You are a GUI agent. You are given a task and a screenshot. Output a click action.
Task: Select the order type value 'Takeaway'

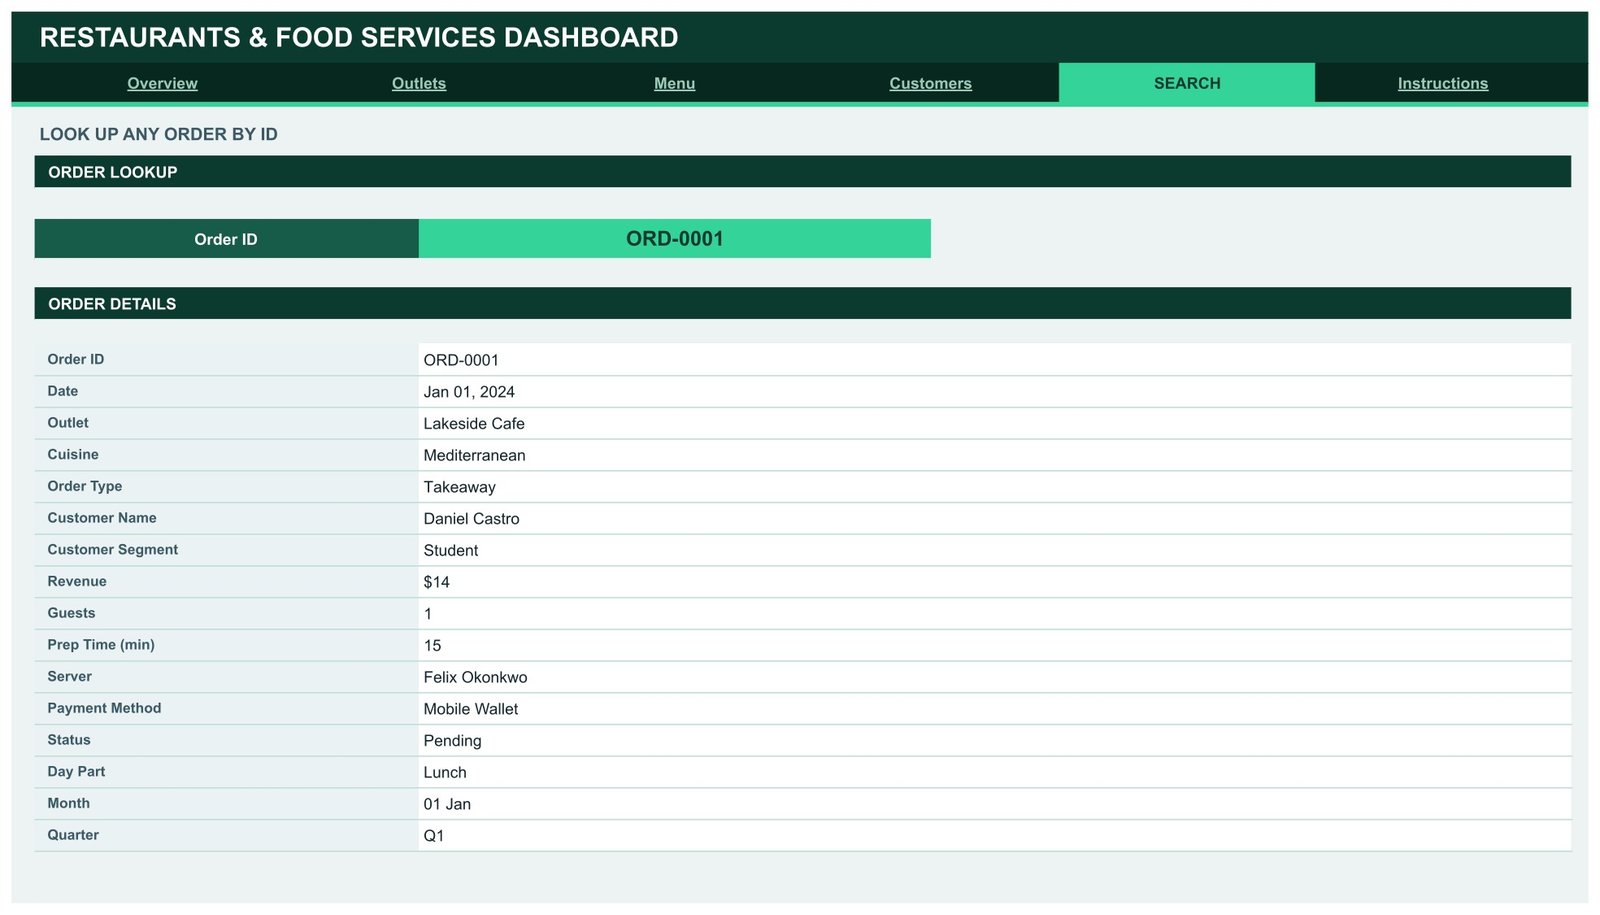pyautogui.click(x=460, y=487)
